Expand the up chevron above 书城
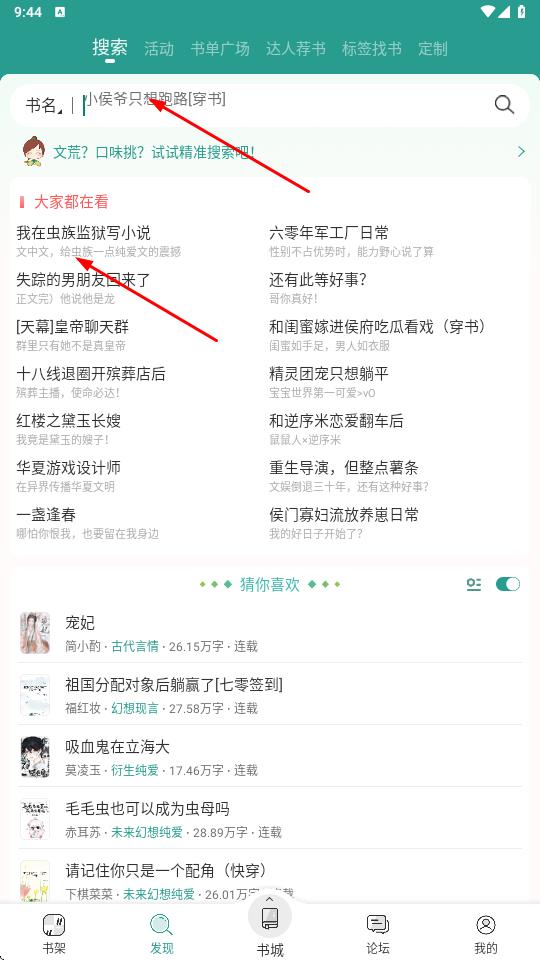 (x=270, y=898)
